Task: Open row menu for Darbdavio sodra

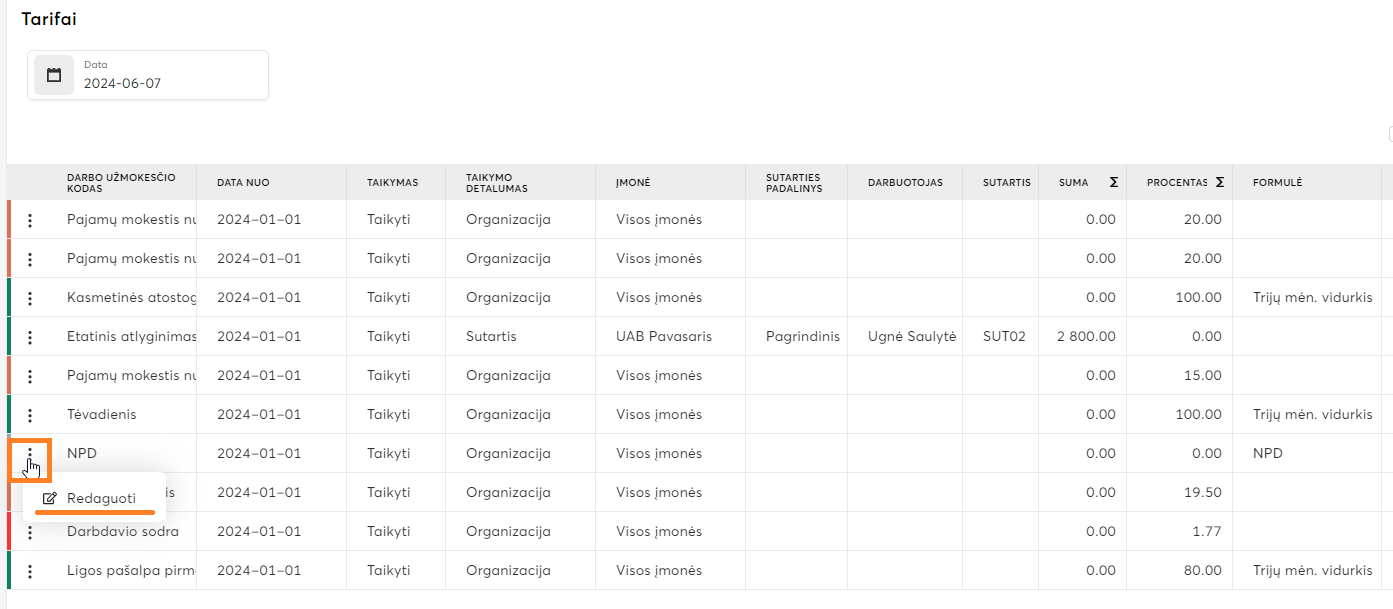Action: tap(30, 532)
